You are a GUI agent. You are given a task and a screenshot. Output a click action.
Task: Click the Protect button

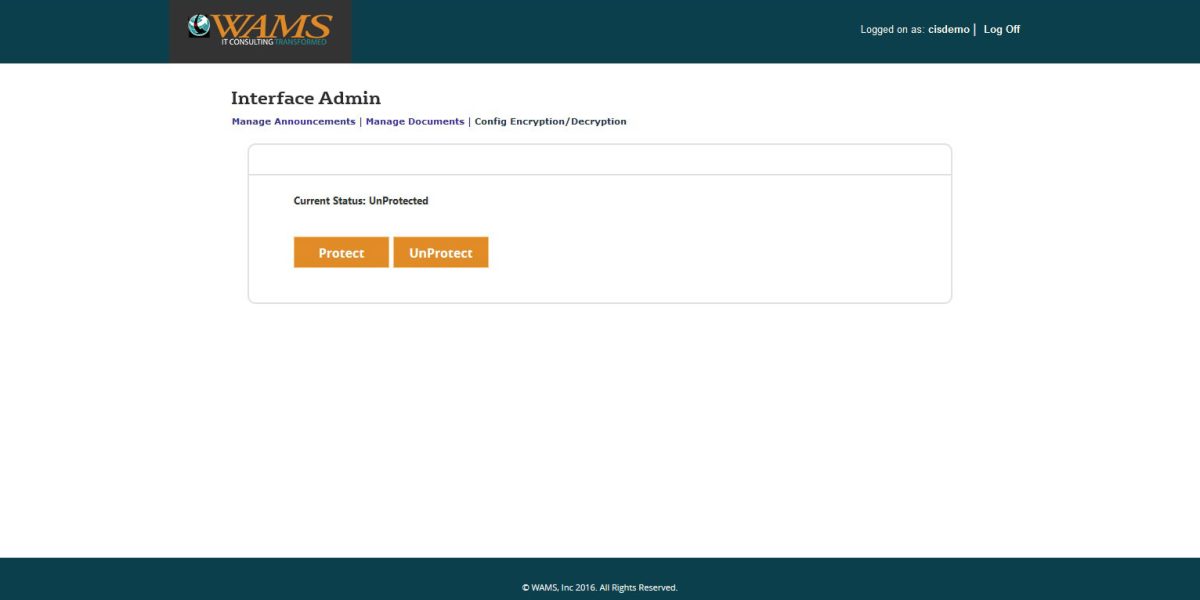click(341, 252)
